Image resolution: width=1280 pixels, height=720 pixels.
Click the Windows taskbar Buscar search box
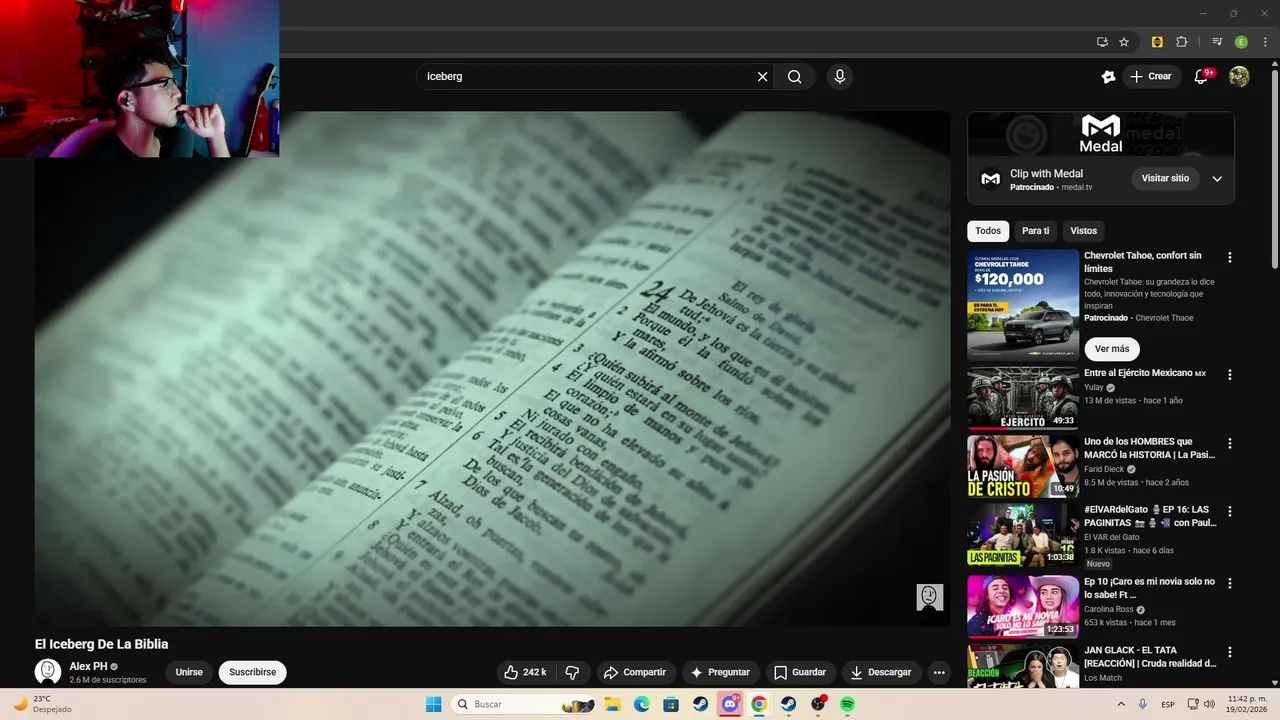524,704
